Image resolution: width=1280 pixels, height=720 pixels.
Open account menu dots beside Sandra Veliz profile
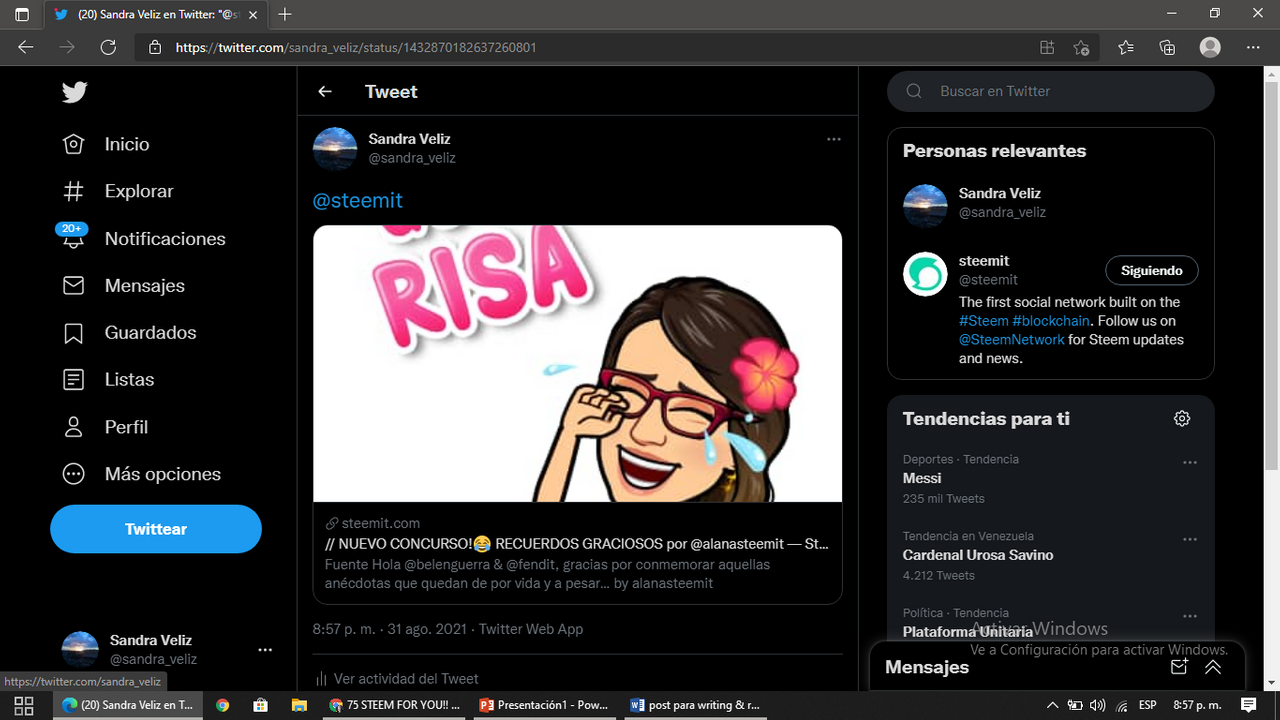[x=265, y=649]
